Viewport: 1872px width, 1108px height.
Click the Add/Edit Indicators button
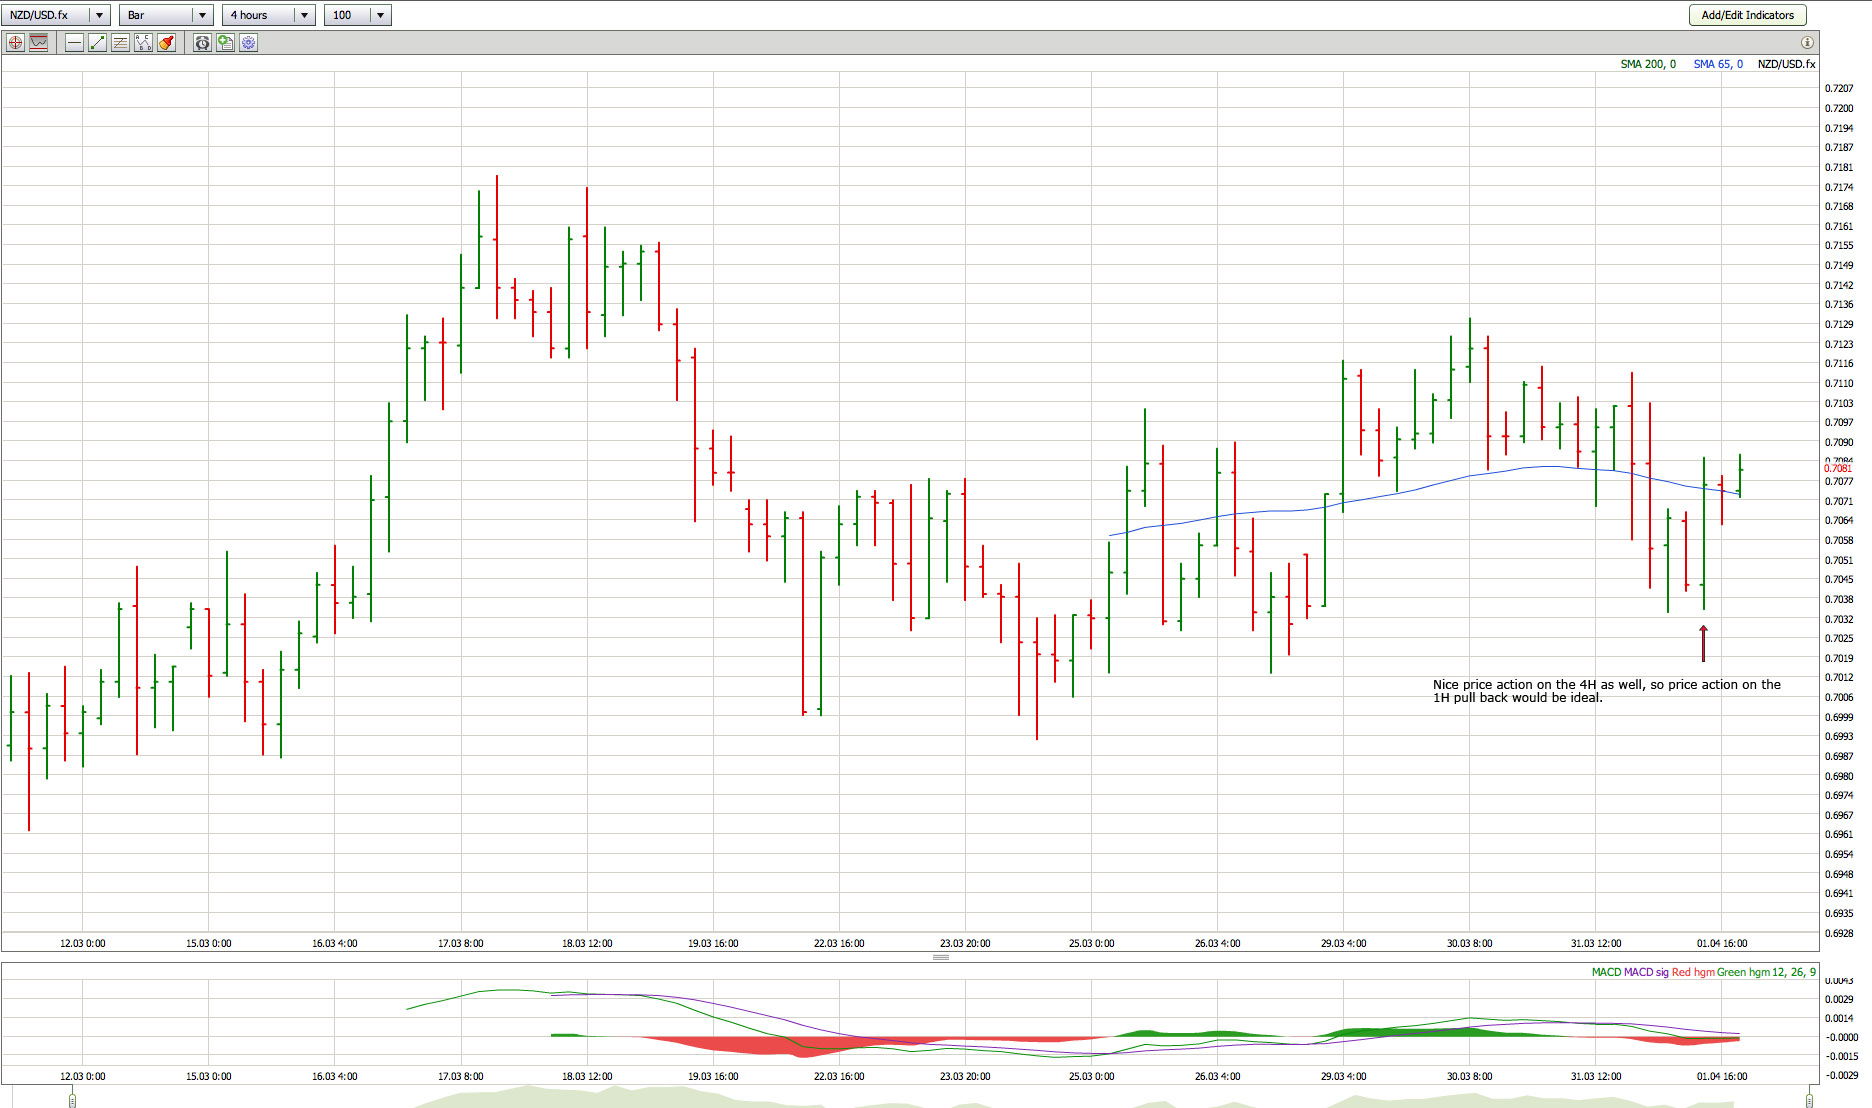tap(1747, 15)
